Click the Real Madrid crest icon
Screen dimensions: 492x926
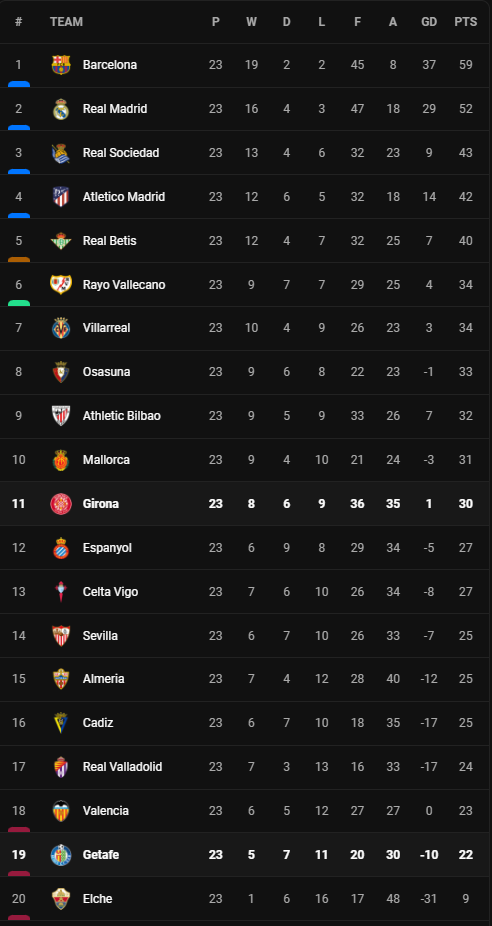click(61, 109)
